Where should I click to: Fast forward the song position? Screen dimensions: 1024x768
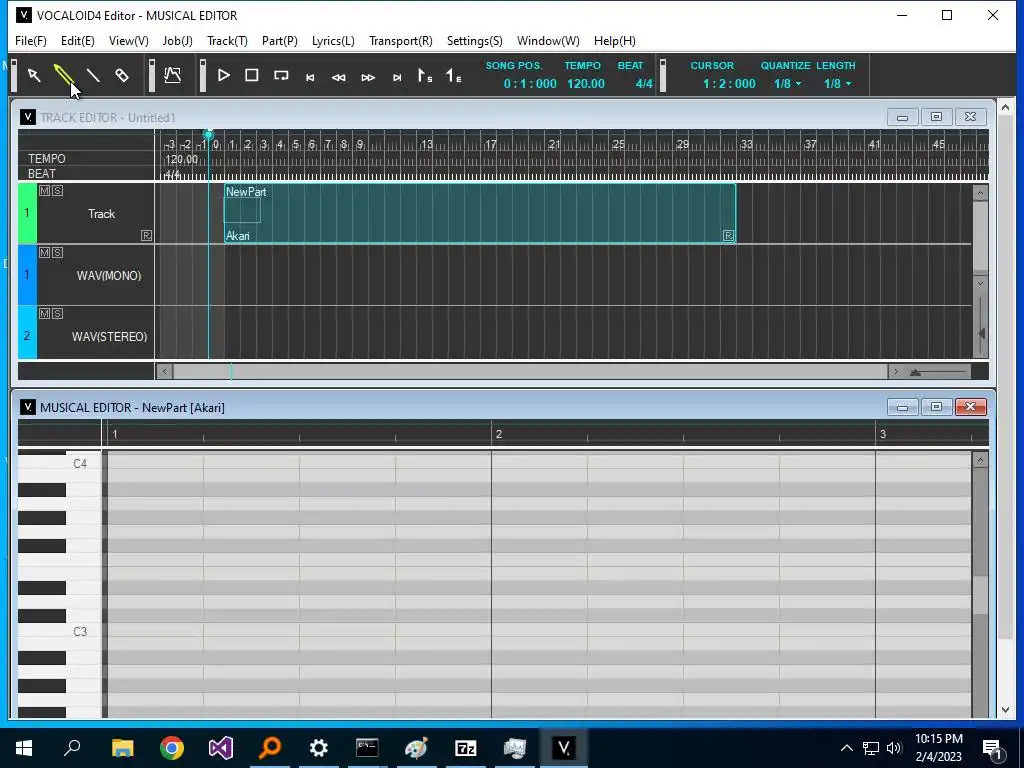[x=368, y=77]
